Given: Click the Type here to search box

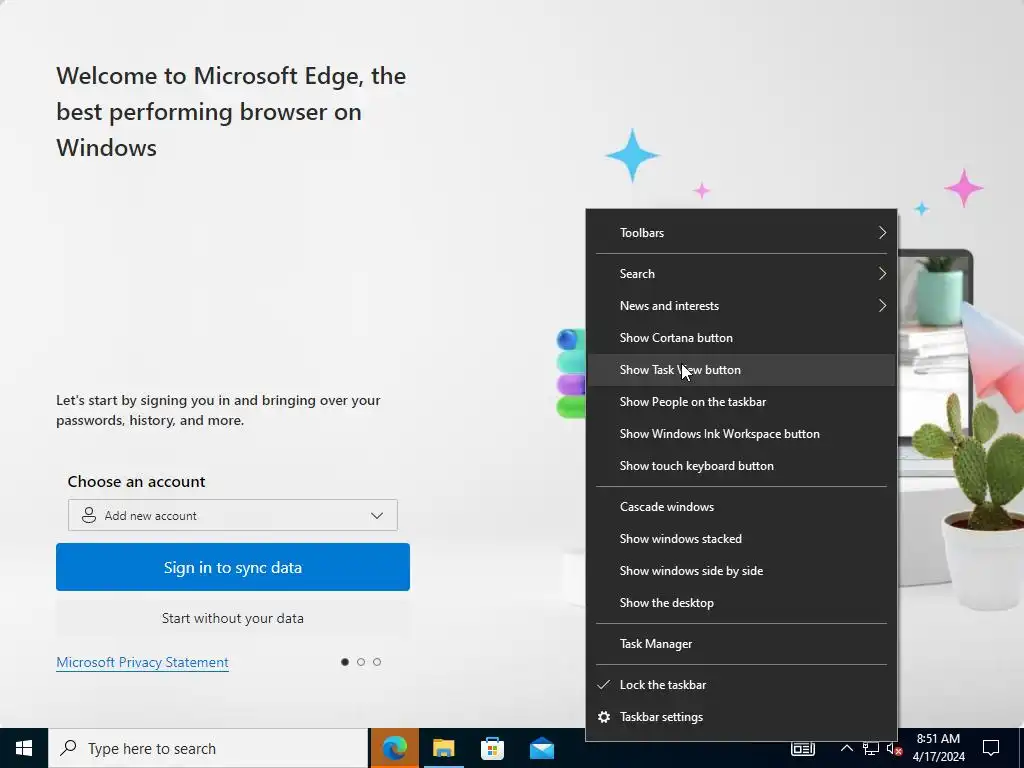Looking at the screenshot, I should click(x=208, y=748).
